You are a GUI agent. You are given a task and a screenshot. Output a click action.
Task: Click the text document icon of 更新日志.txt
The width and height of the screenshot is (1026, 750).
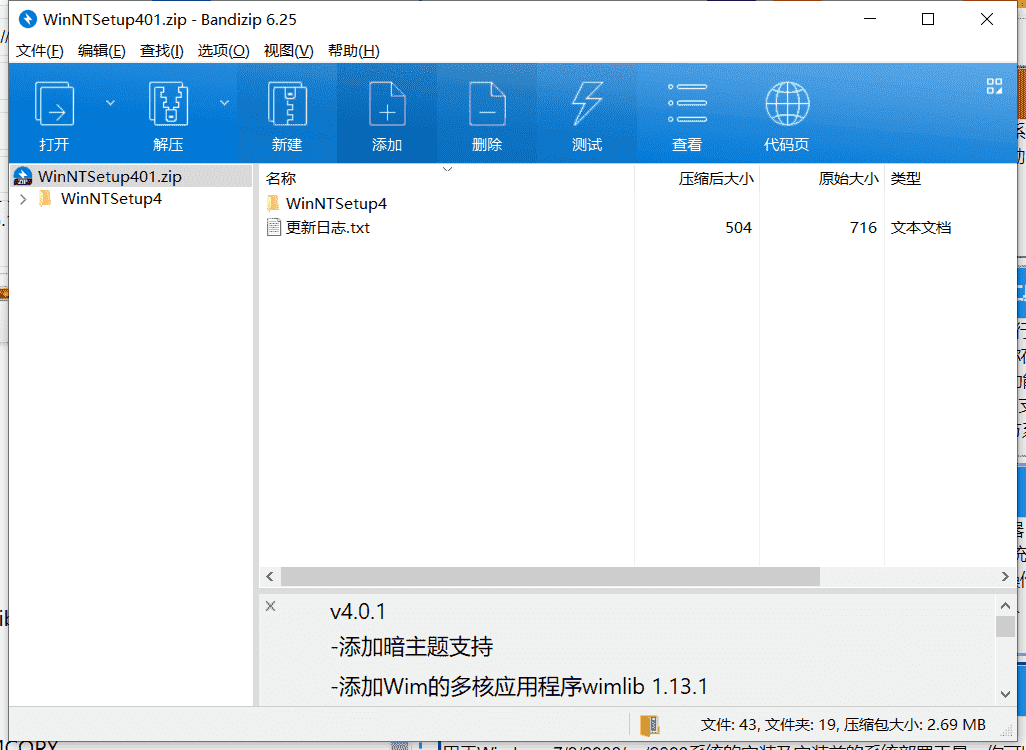pyautogui.click(x=274, y=227)
